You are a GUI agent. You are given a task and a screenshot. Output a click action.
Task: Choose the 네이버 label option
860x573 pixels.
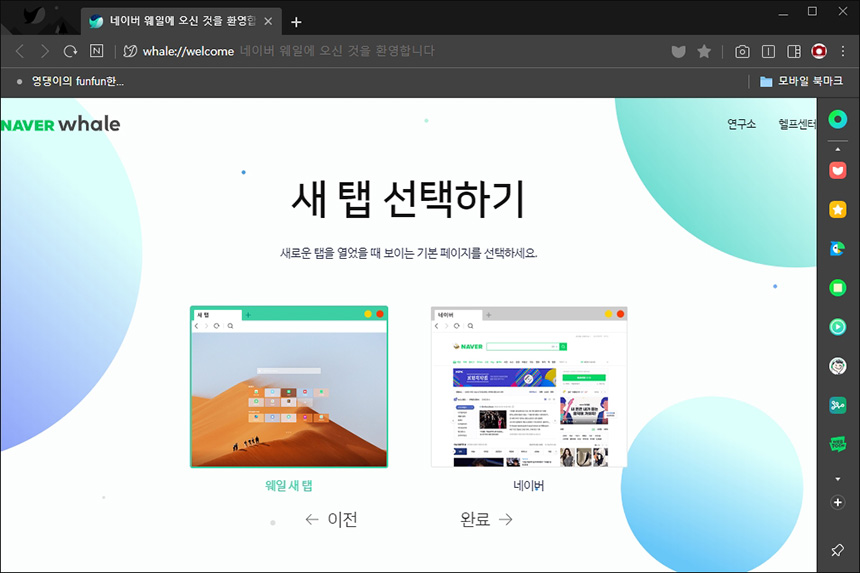coord(529,485)
